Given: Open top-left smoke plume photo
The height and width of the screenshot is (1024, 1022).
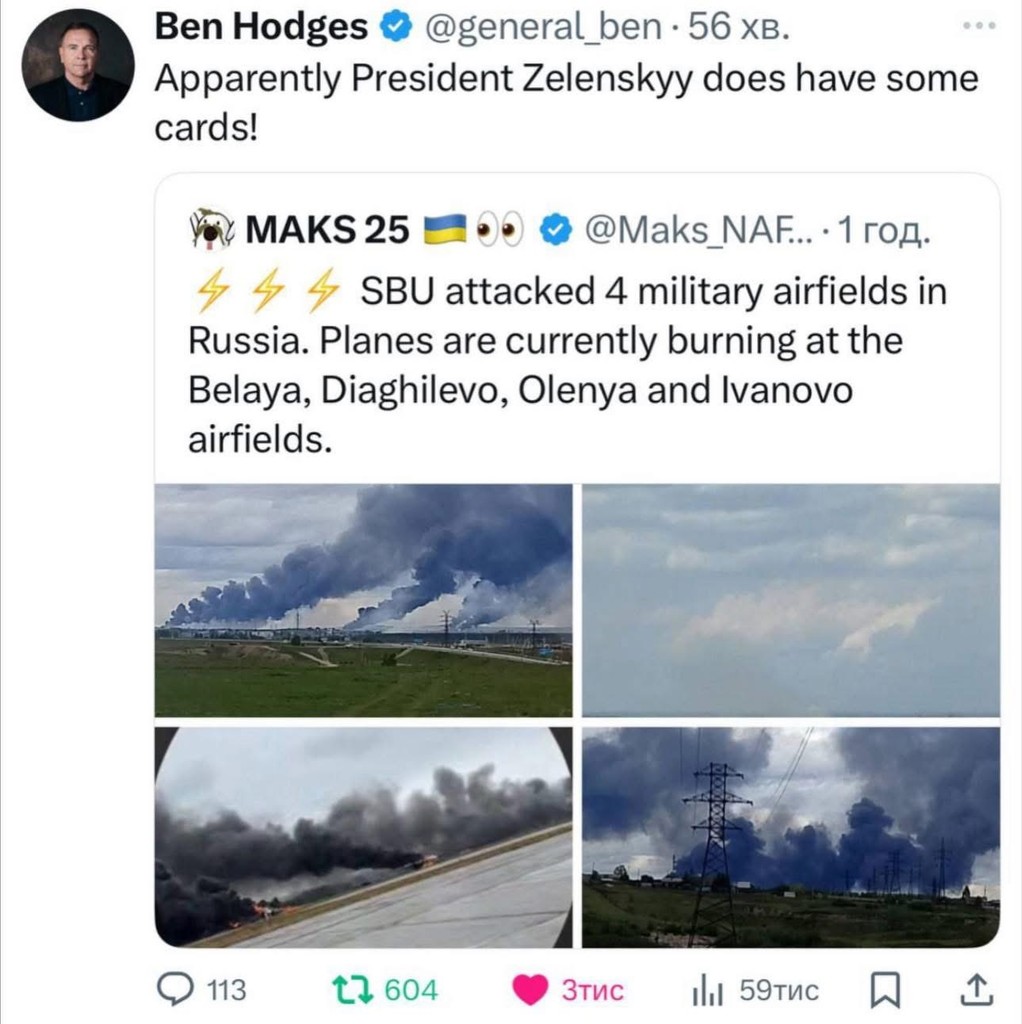Looking at the screenshot, I should [x=364, y=600].
